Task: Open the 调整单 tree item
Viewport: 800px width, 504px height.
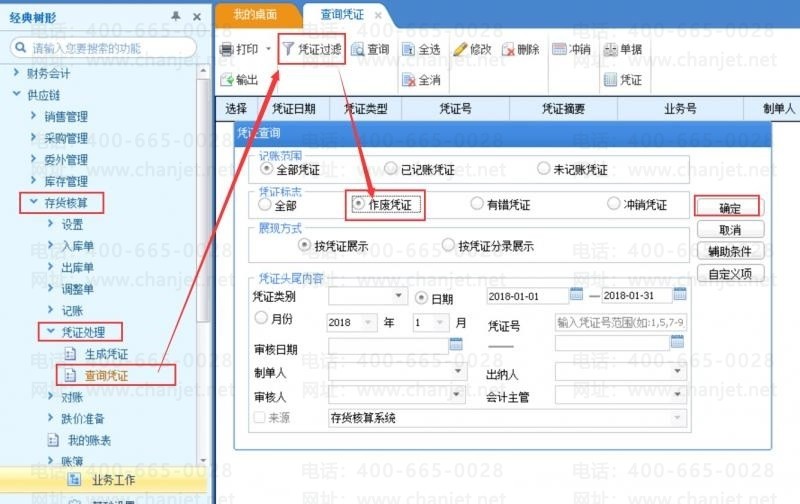Action: 78,289
